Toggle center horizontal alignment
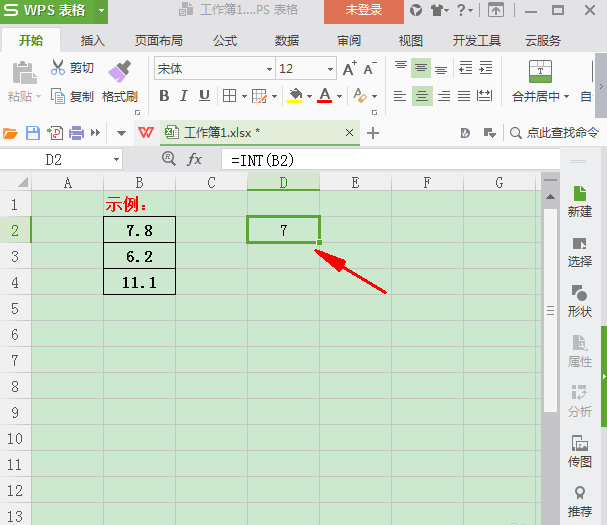607x525 pixels. 422,96
